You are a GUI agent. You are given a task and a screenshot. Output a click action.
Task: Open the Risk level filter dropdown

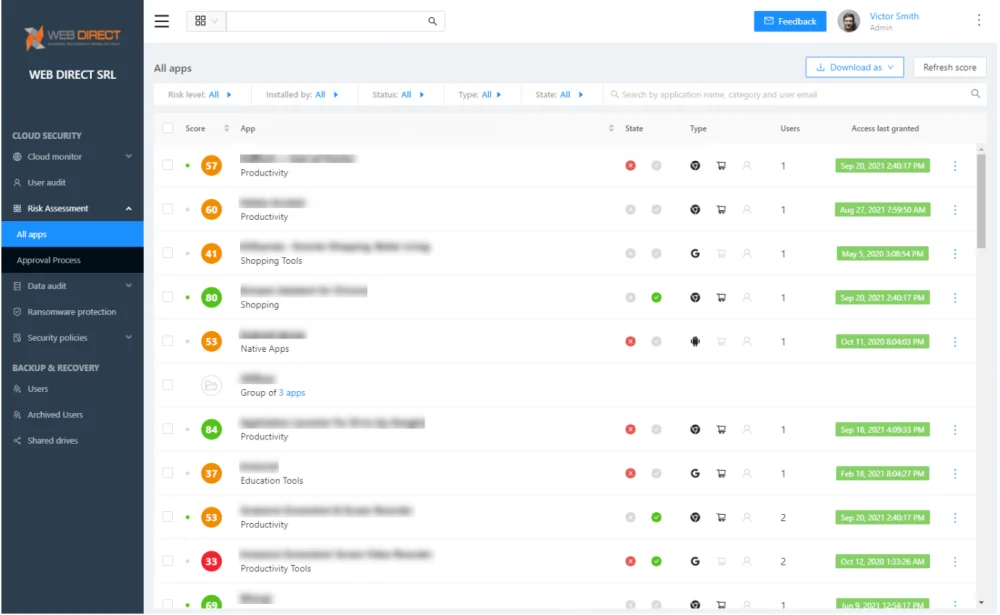[200, 94]
